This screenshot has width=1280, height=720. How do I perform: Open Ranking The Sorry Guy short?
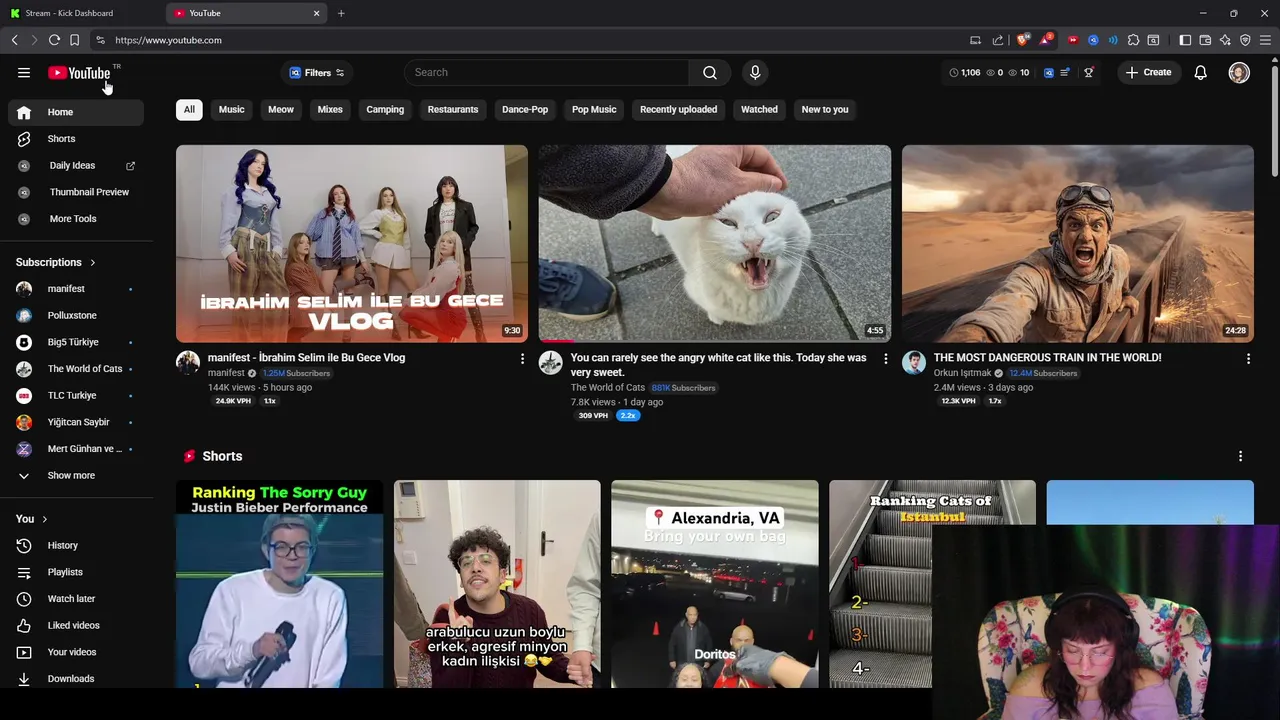click(280, 584)
